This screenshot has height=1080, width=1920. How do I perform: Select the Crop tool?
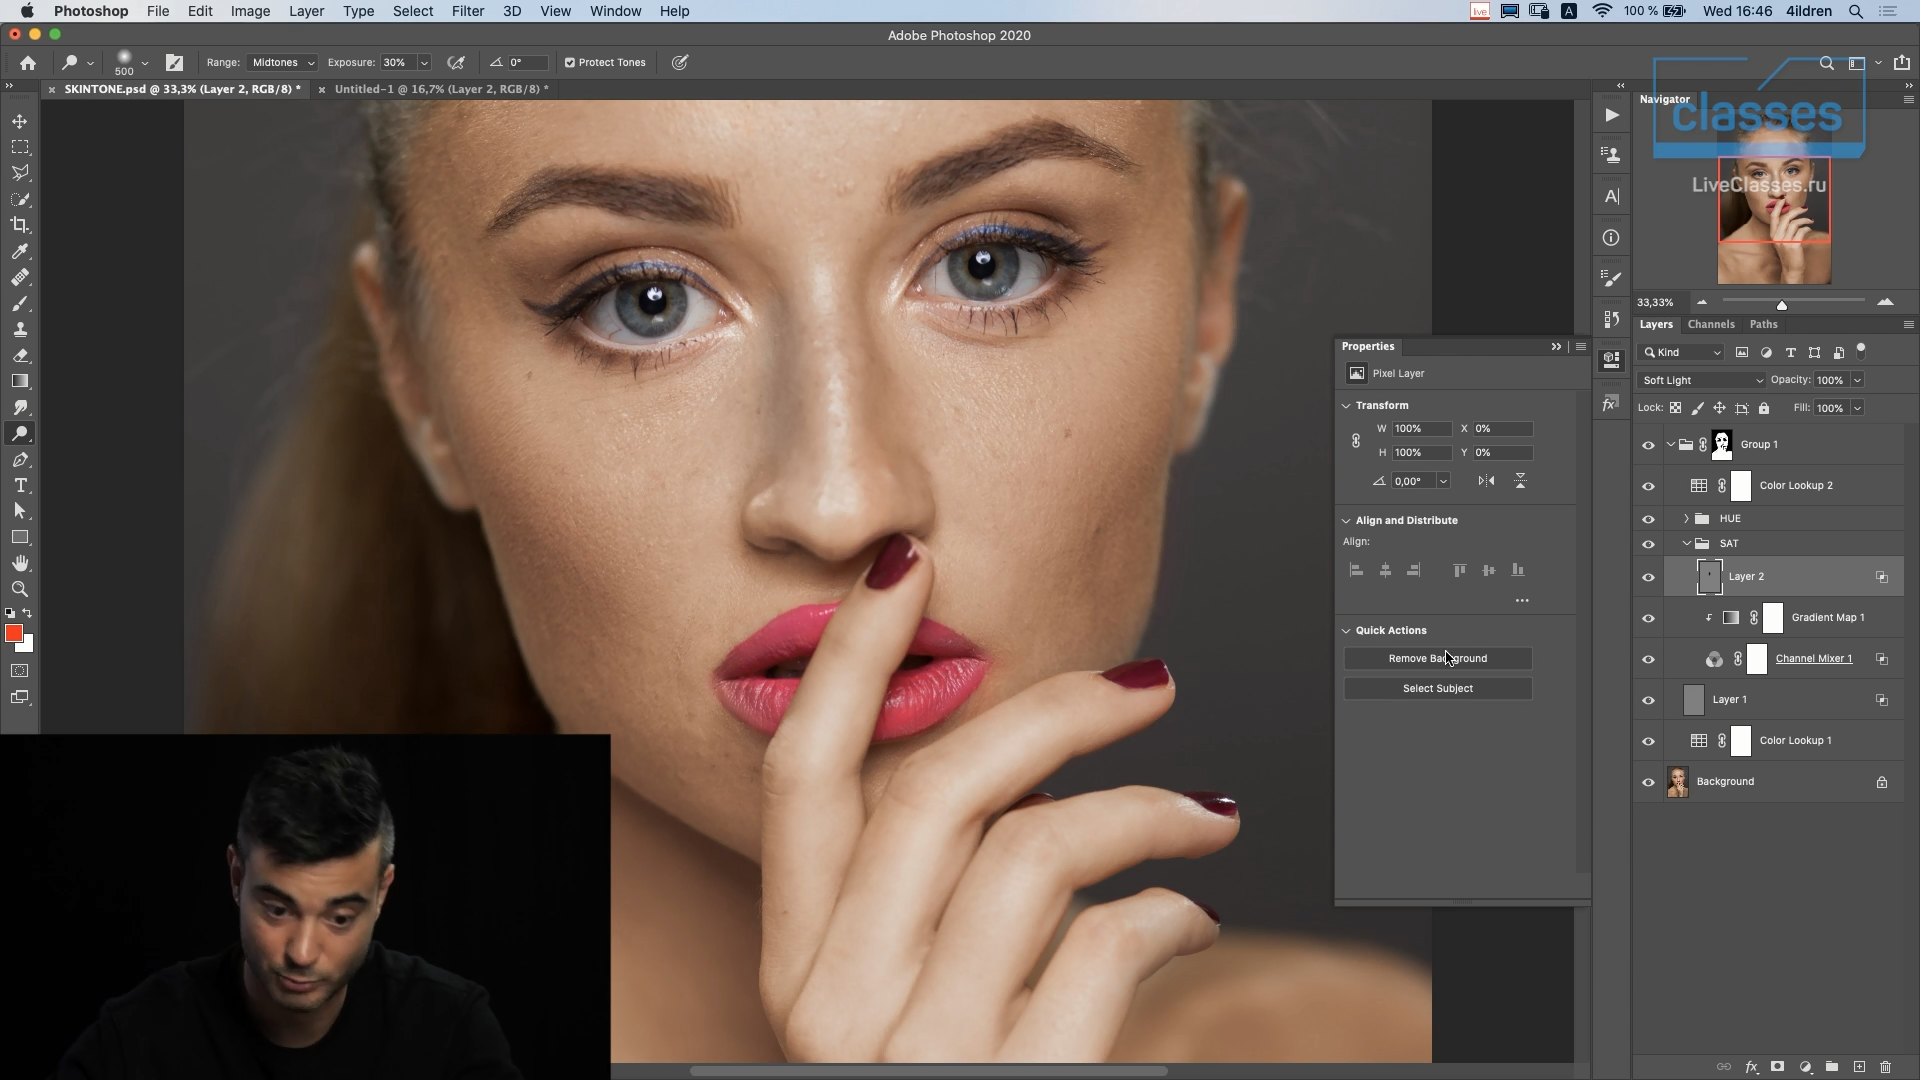20,225
